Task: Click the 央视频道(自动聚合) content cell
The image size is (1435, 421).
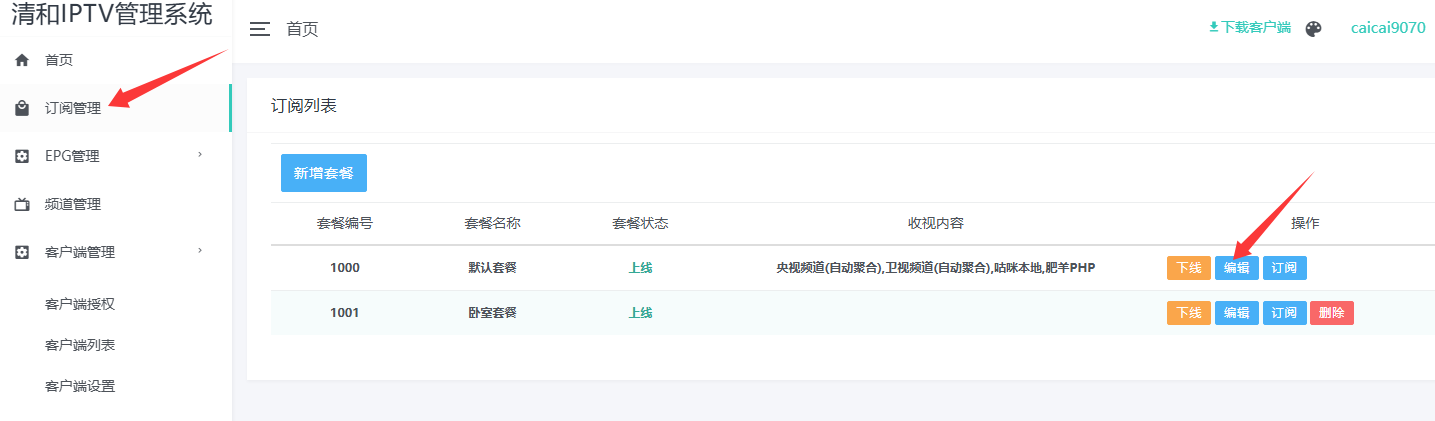Action: pos(936,268)
